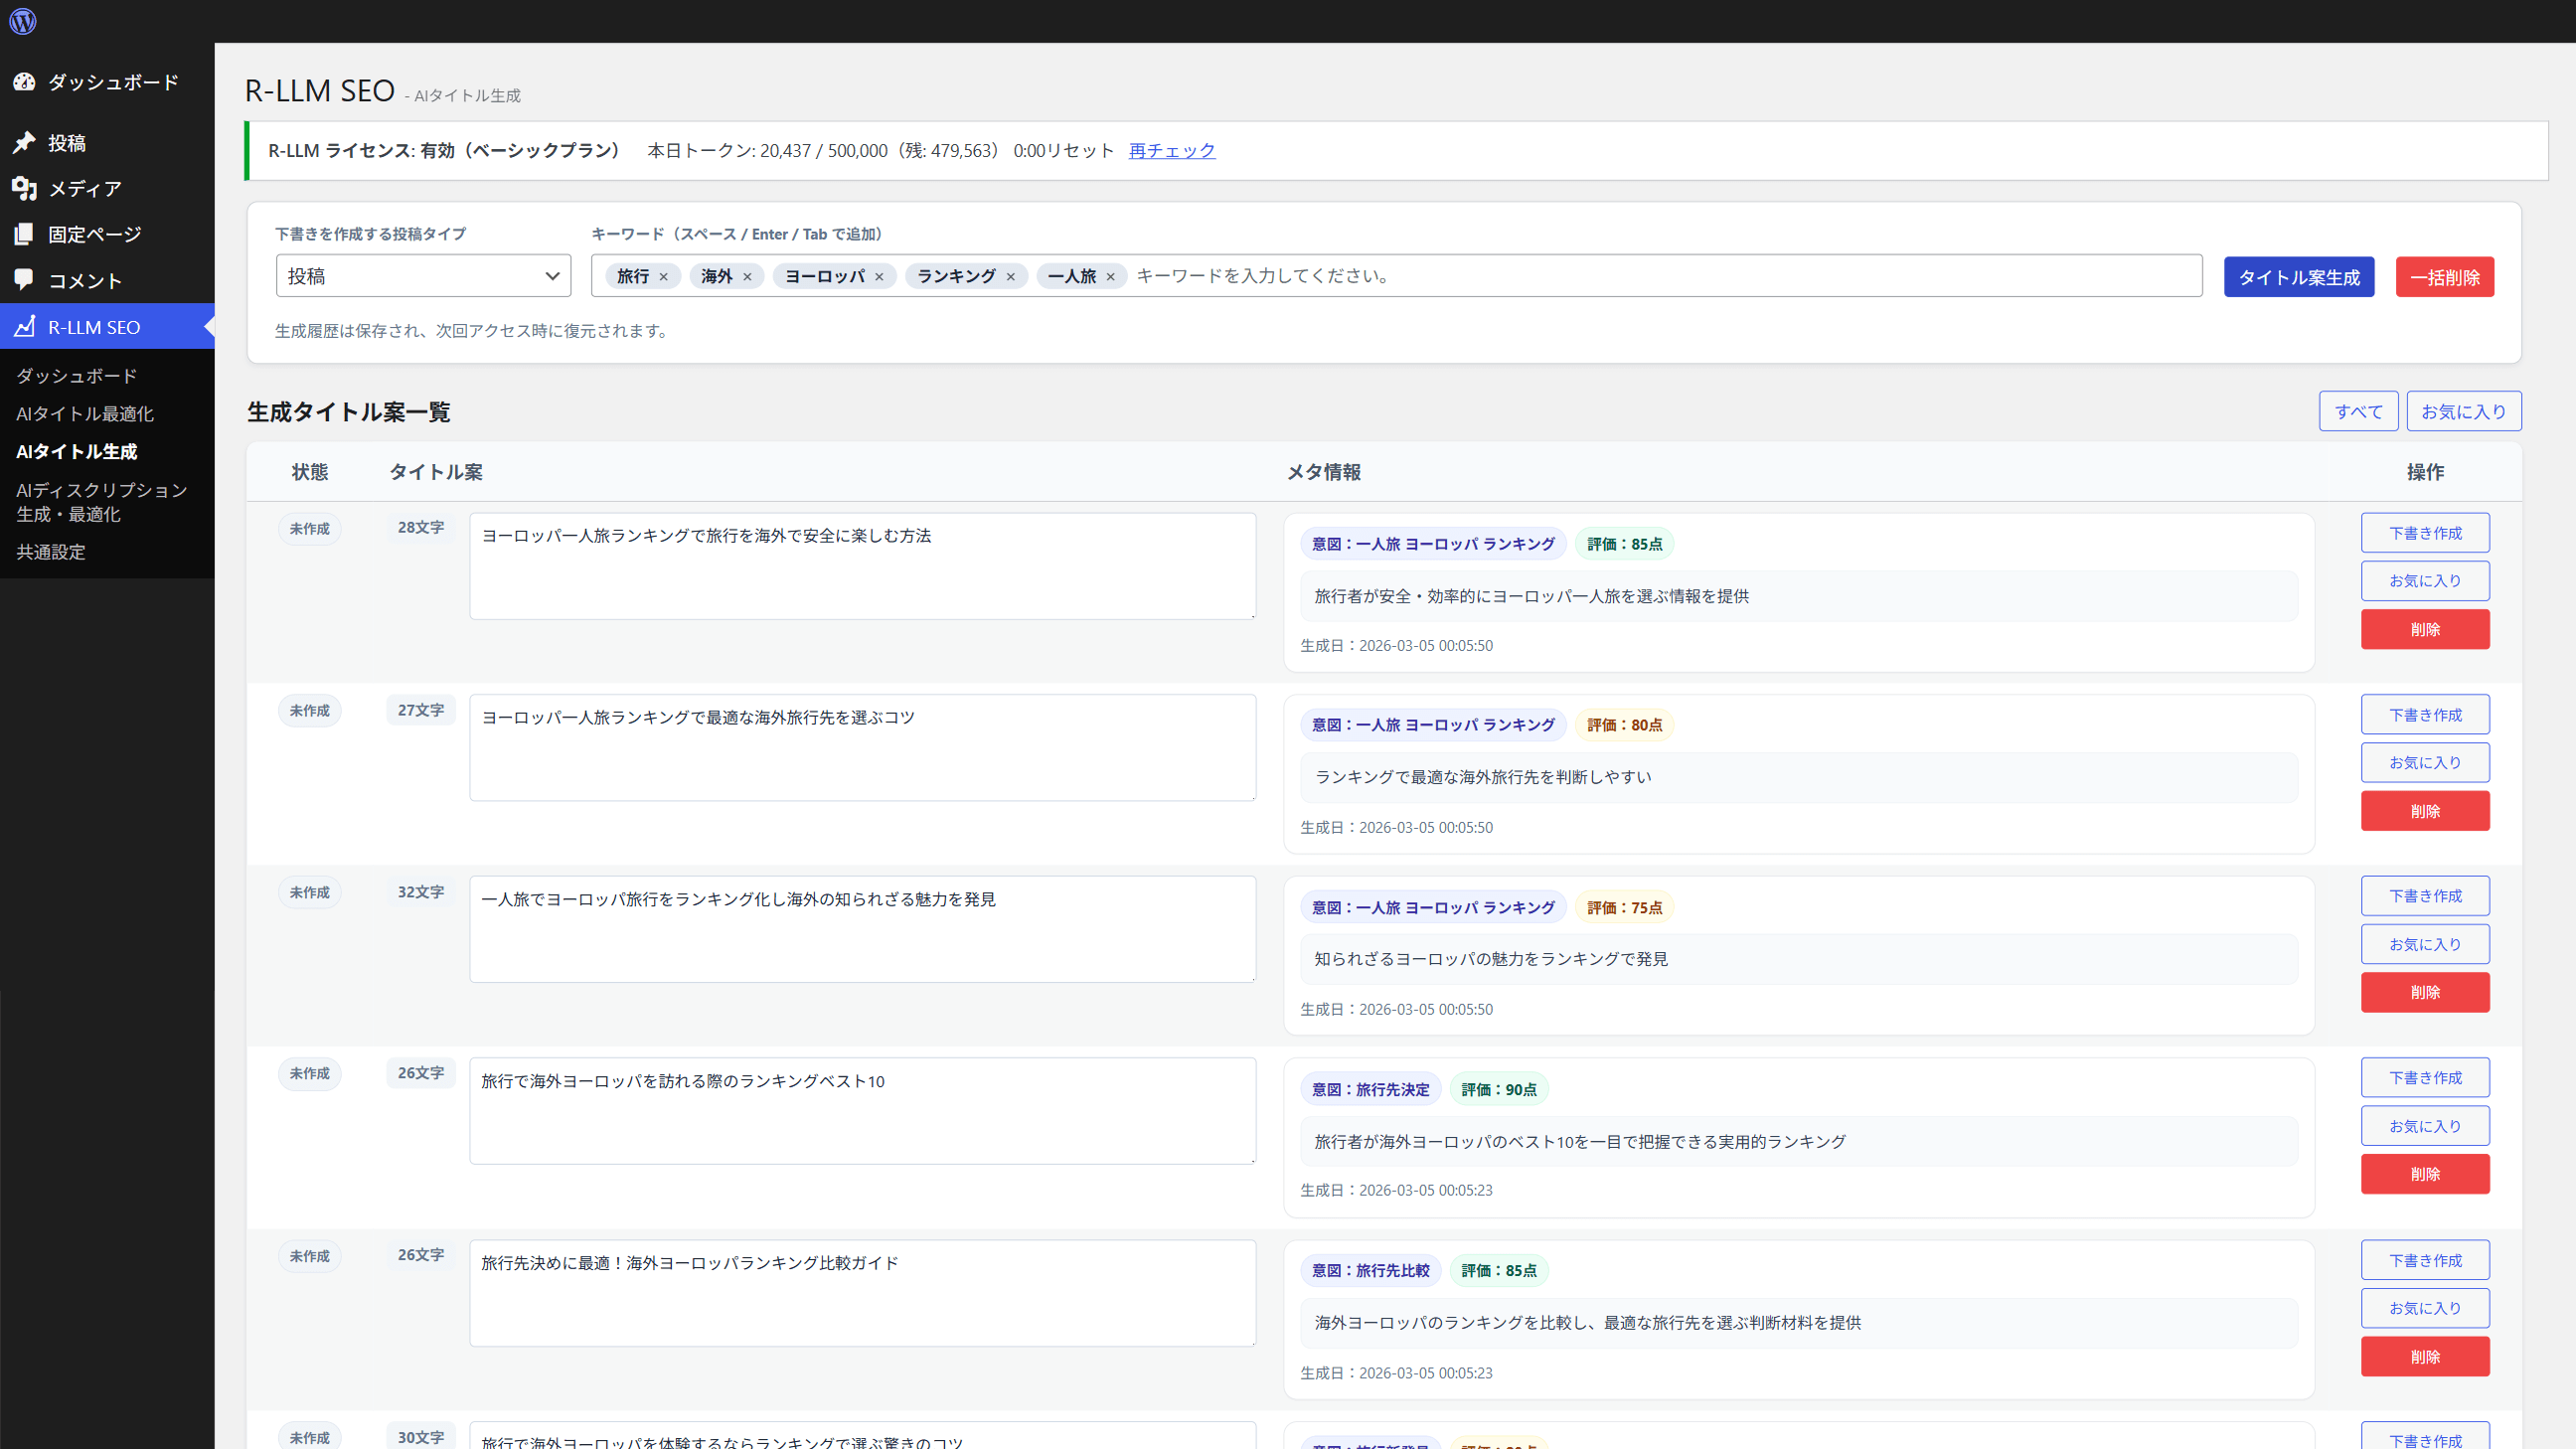
Task: Click the 再チェック license link
Action: pos(1172,151)
